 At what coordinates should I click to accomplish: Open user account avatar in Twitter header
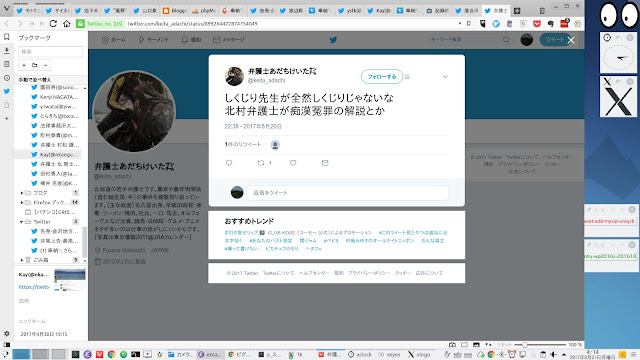click(x=527, y=40)
